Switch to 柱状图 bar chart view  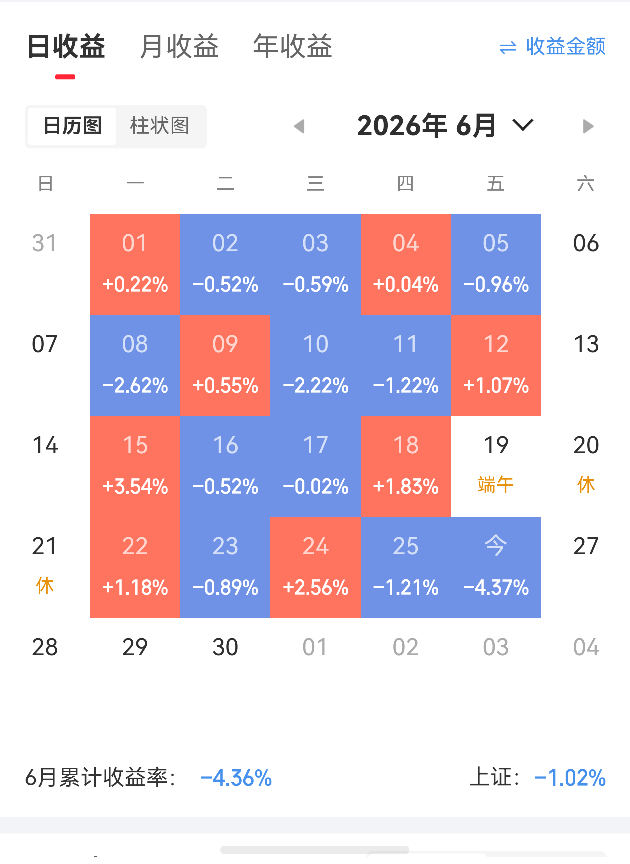point(160,126)
